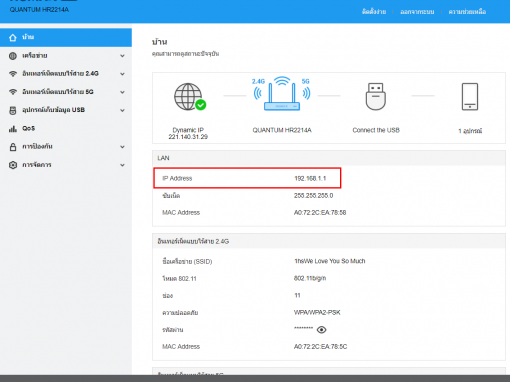
Task: Click the USB drive icon in diagram
Action: click(376, 97)
